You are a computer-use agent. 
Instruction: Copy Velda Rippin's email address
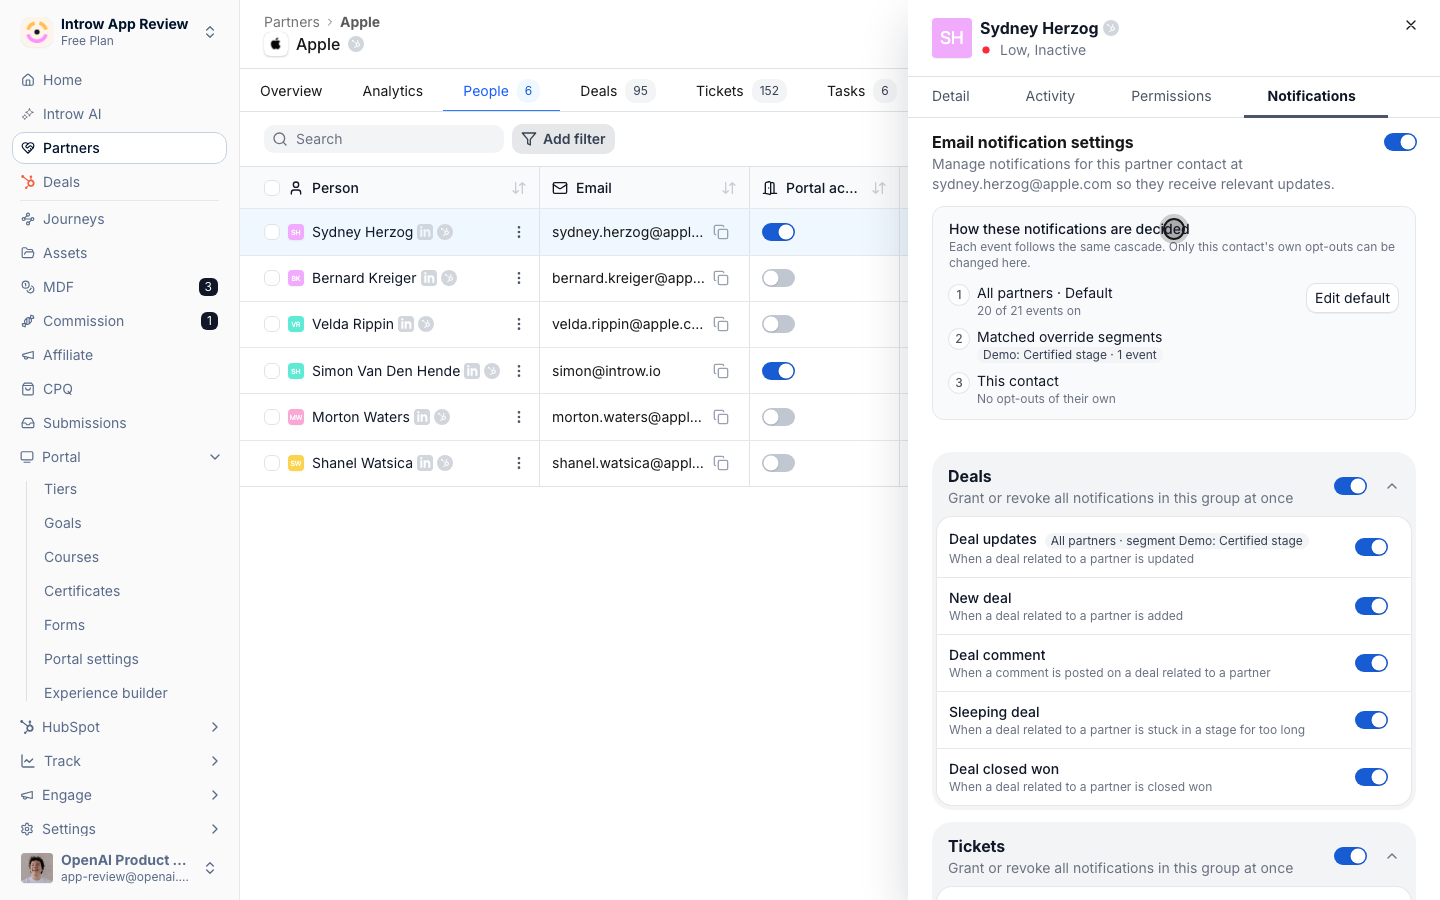click(721, 324)
